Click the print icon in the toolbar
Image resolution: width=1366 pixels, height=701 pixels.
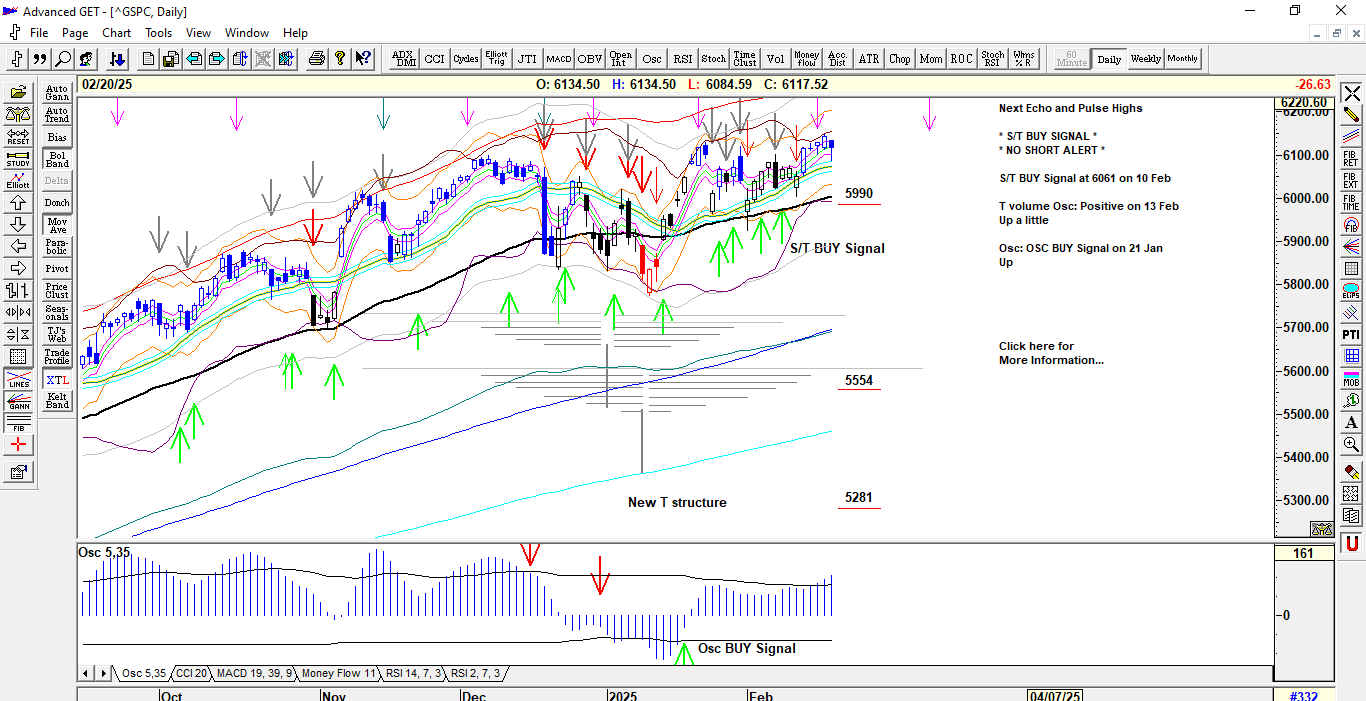click(317, 59)
